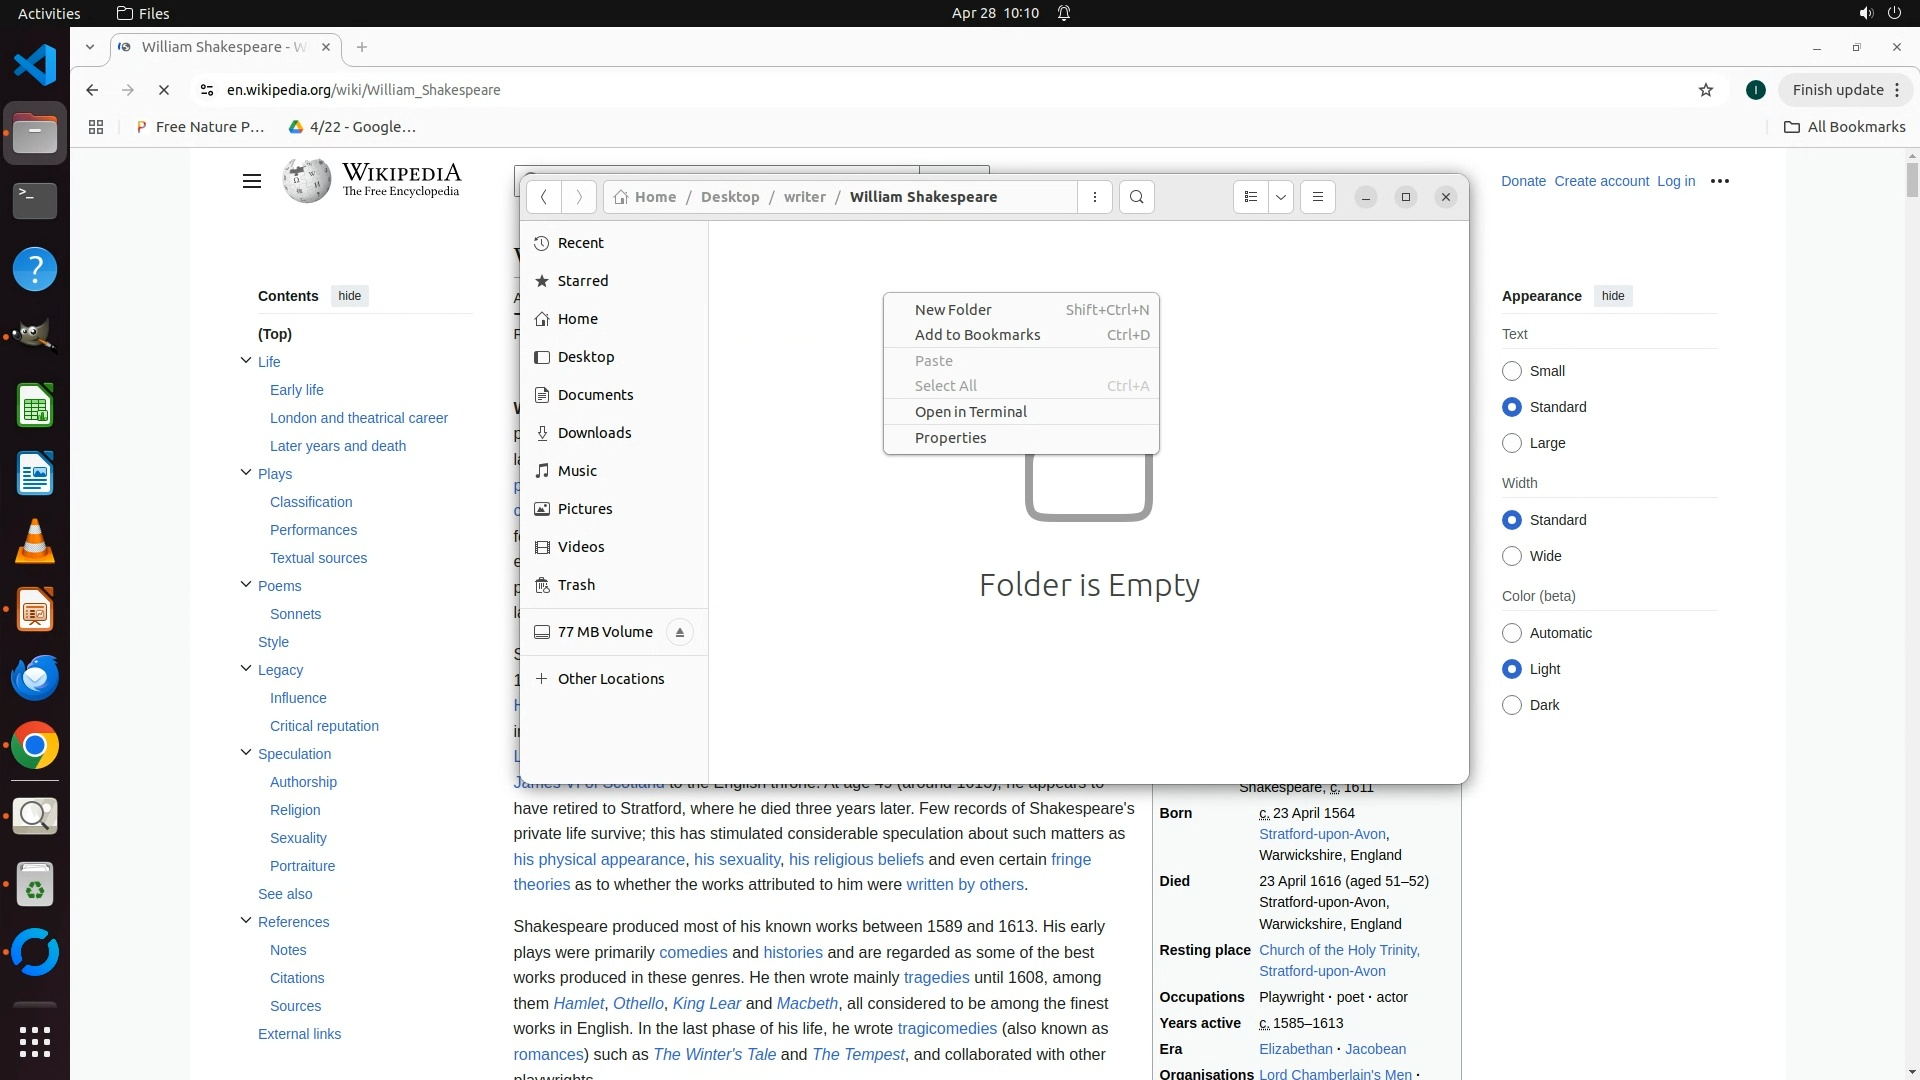1920x1080 pixels.
Task: Select the Small text size option
Action: click(1511, 371)
